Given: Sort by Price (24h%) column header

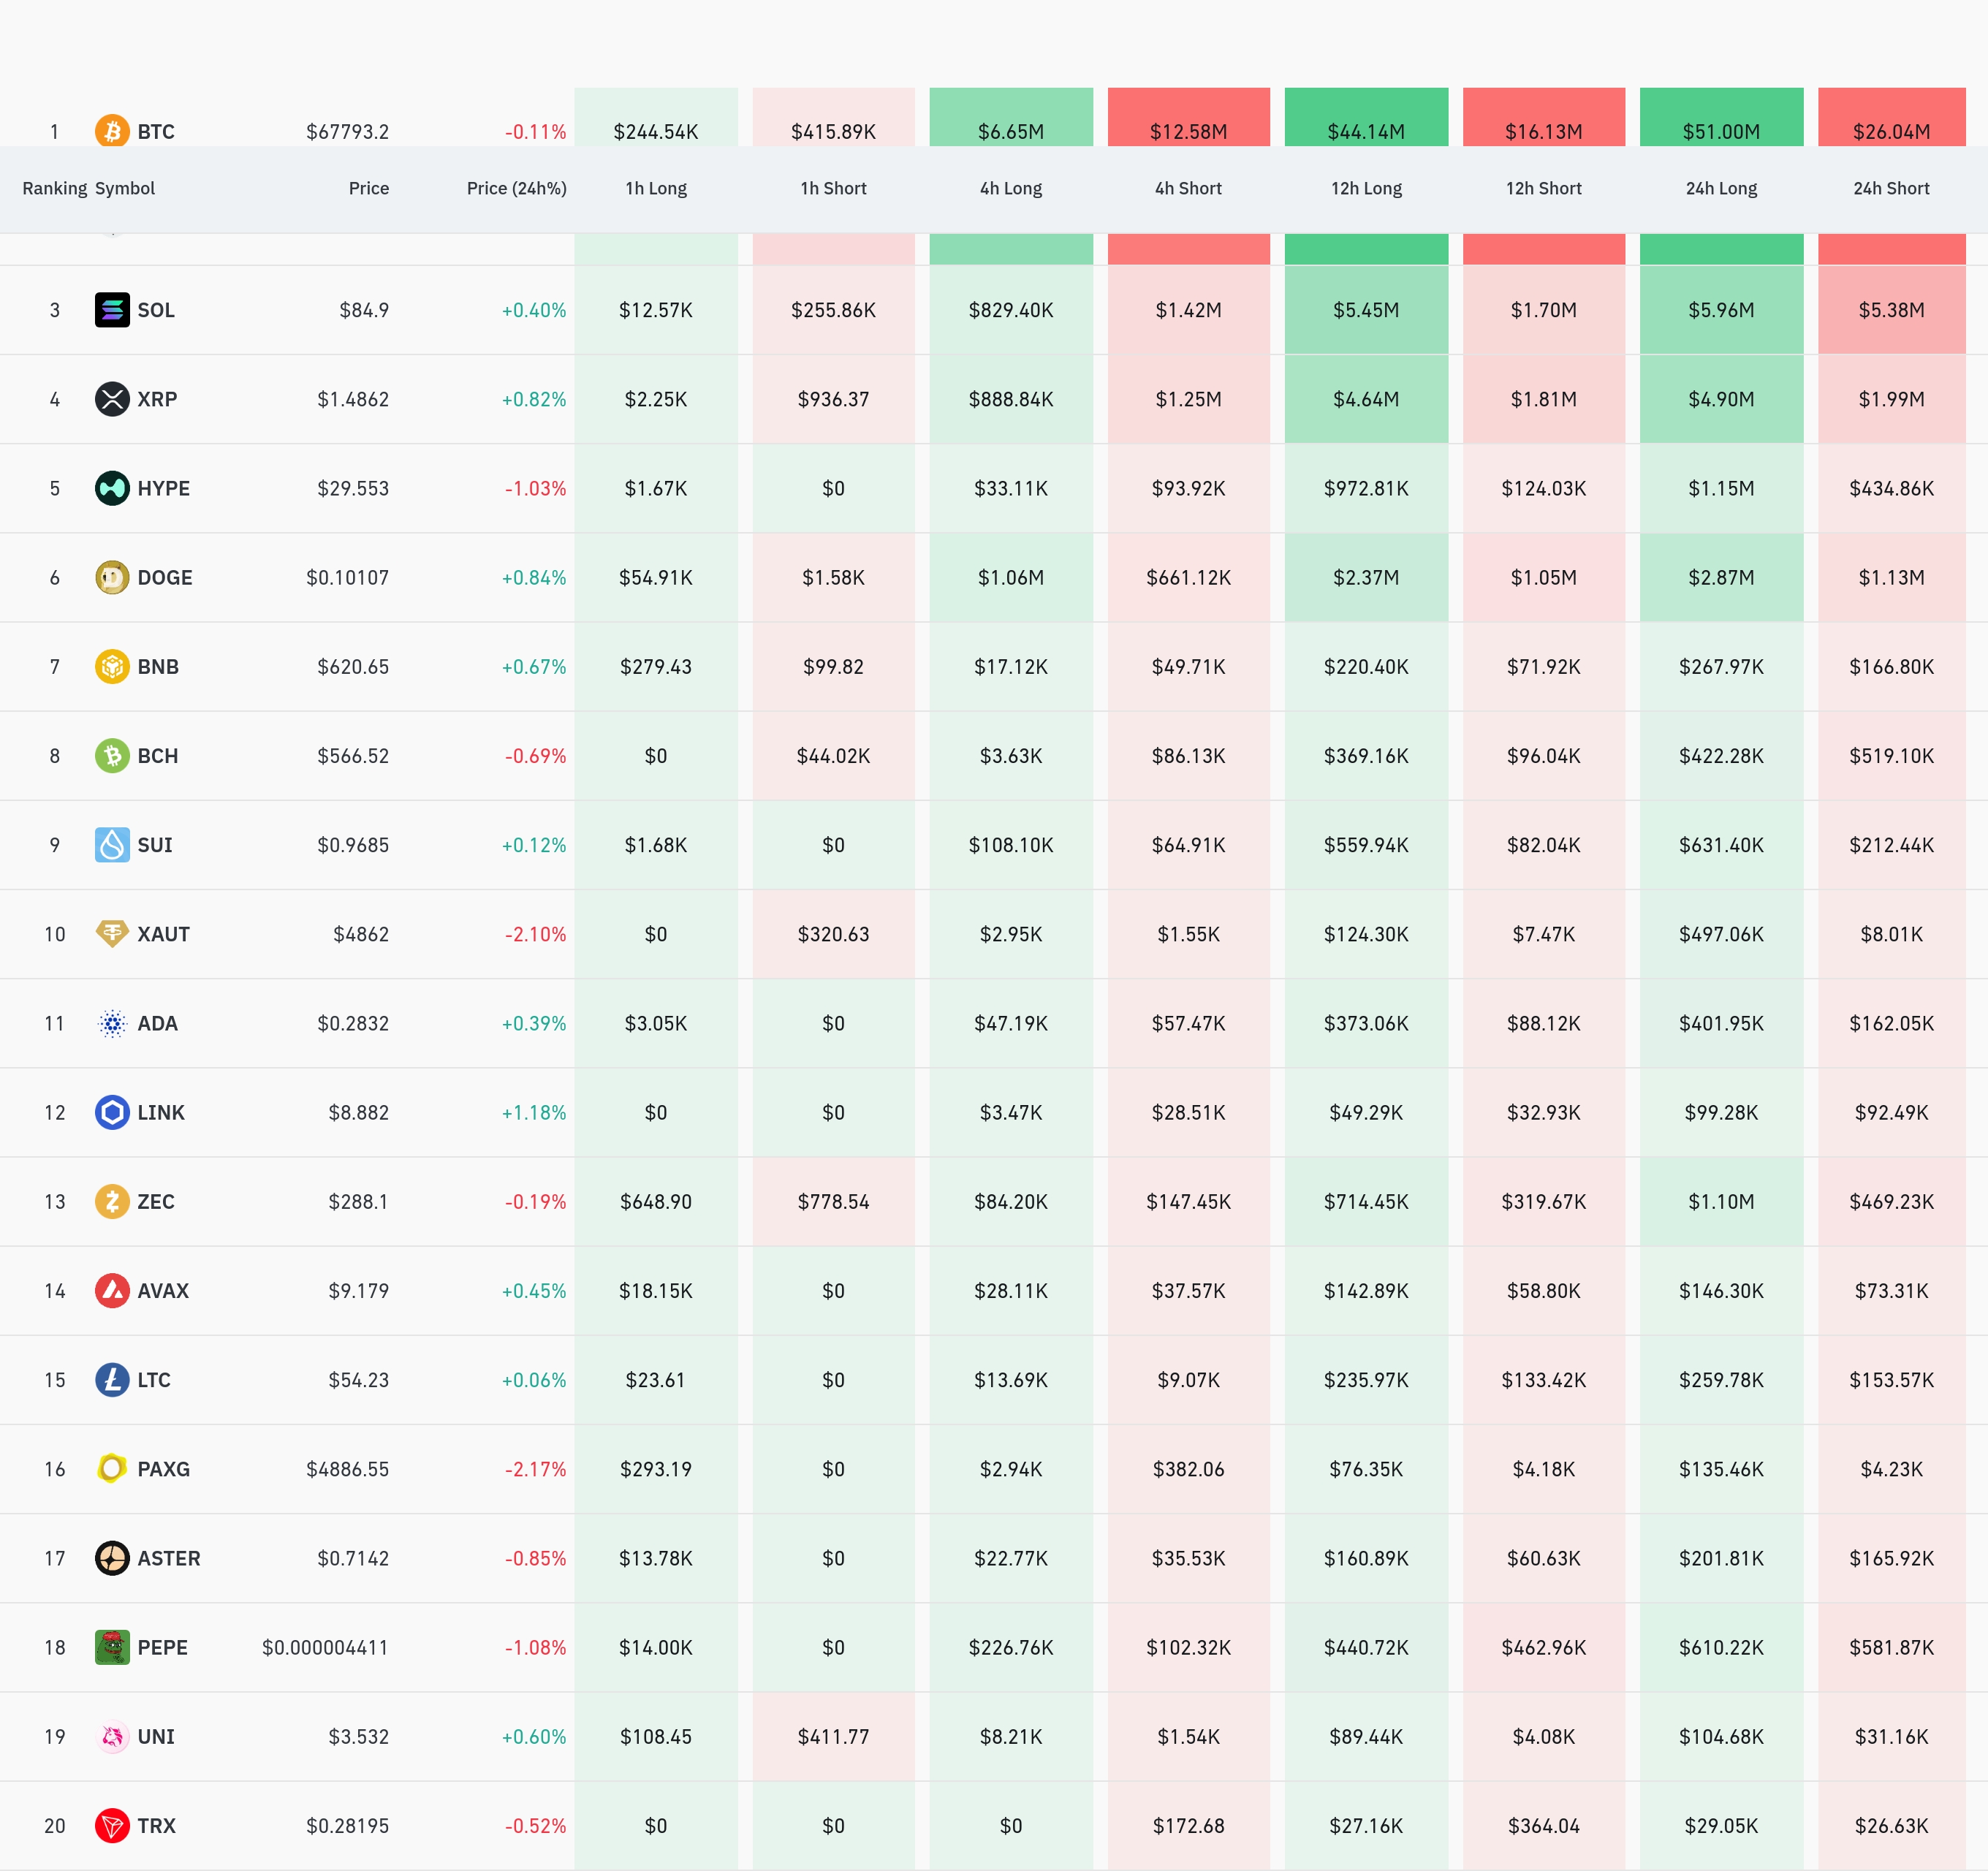Looking at the screenshot, I should pos(516,188).
